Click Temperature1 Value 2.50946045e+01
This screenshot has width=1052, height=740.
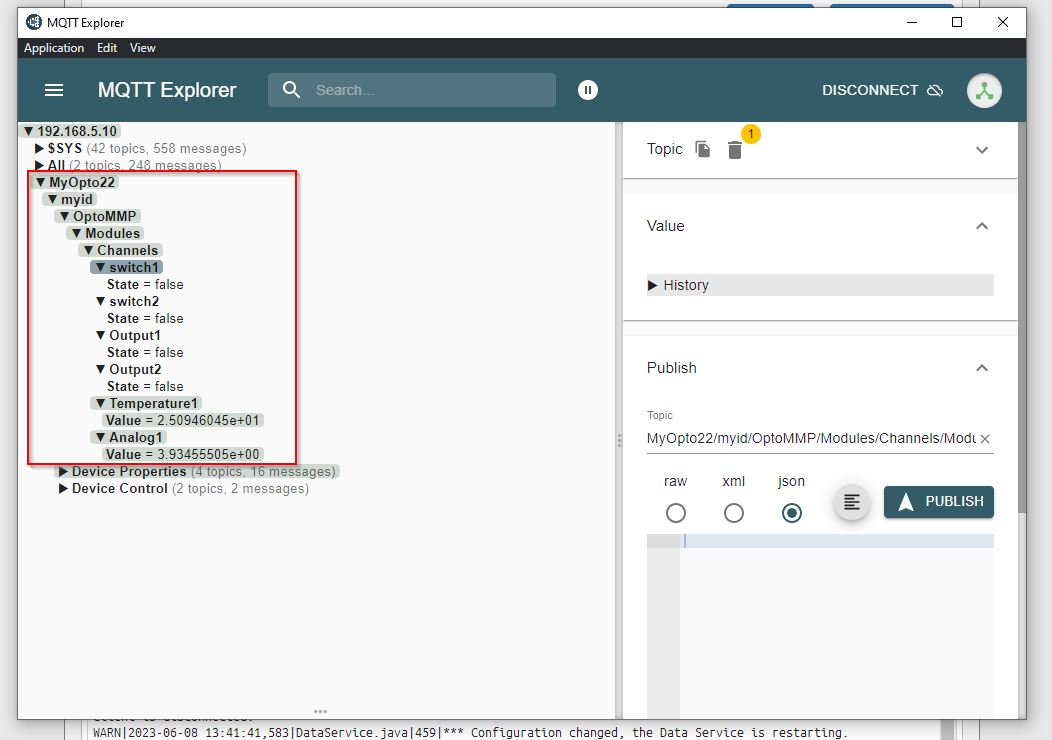click(182, 421)
